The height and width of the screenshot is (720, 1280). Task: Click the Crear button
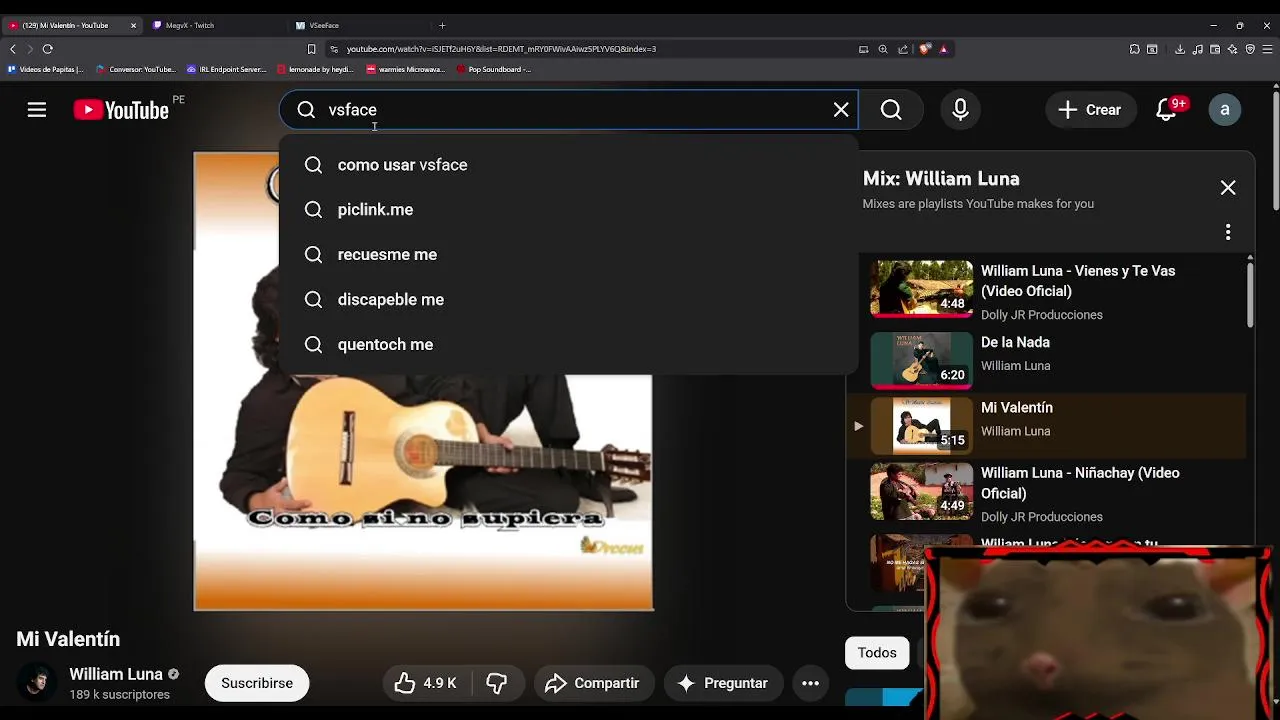pyautogui.click(x=1091, y=110)
